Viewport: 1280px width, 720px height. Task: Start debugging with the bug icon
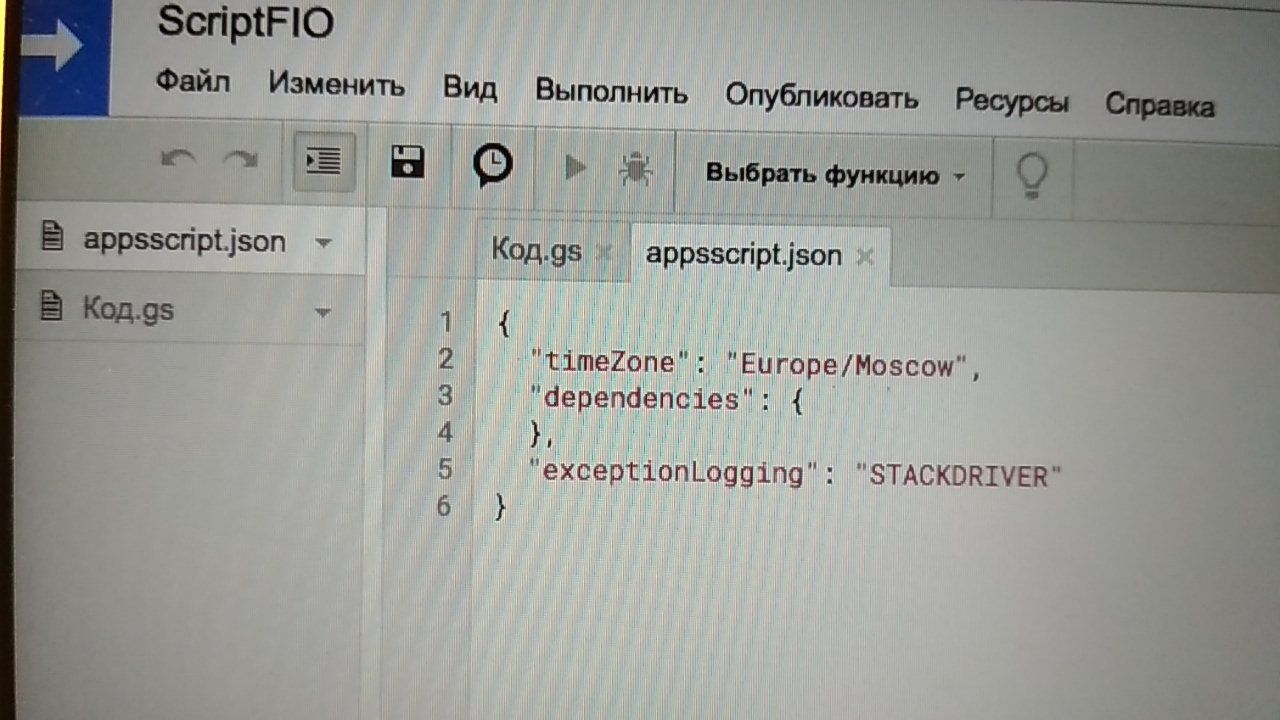(635, 169)
